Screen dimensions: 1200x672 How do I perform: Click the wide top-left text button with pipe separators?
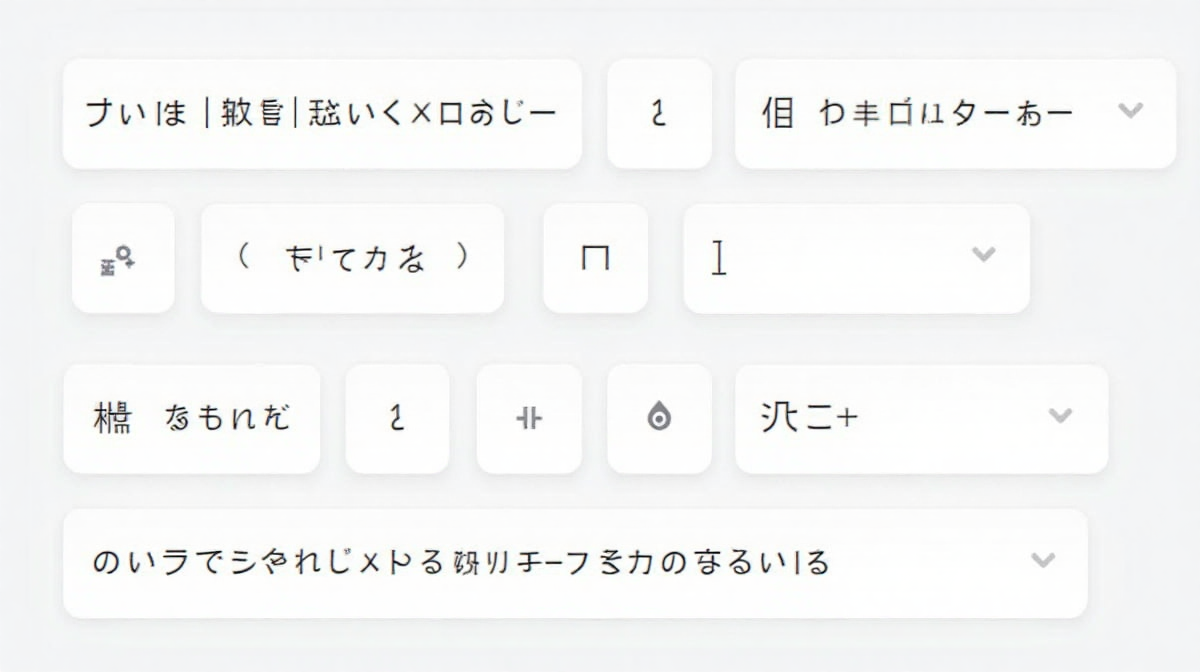point(321,113)
